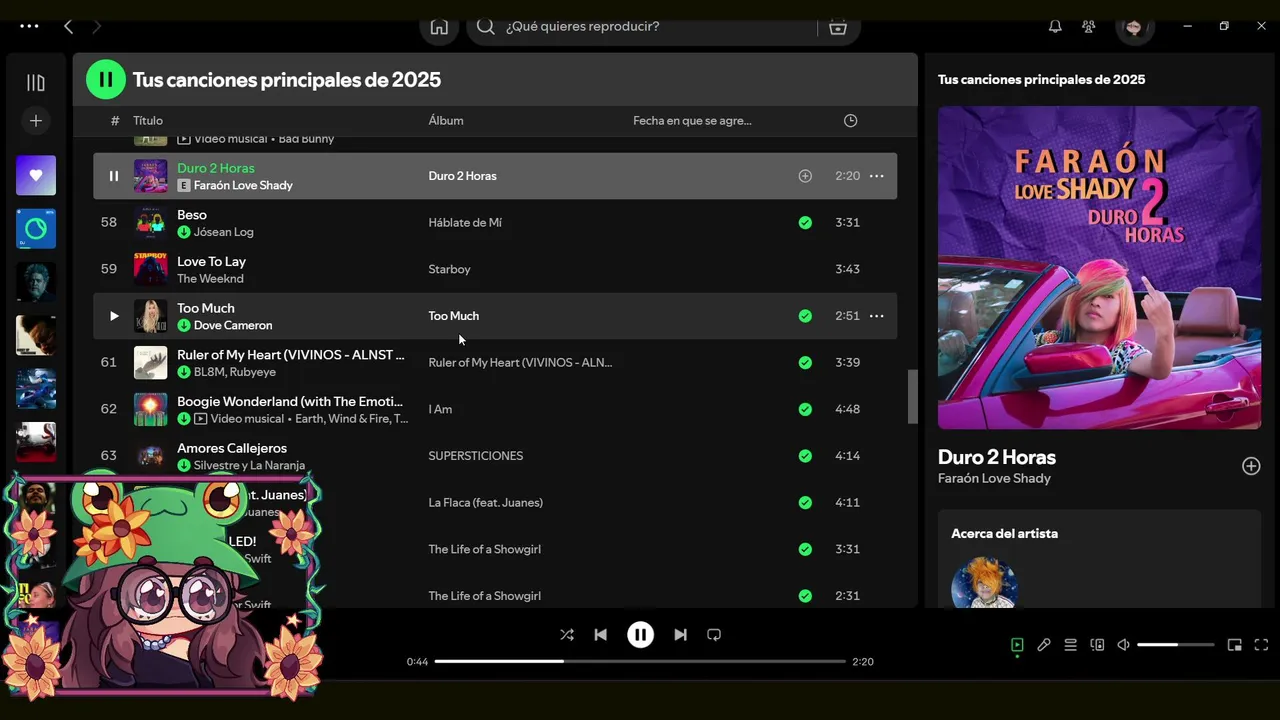Select the Love To Lay track title
This screenshot has width=1280, height=720.
click(x=211, y=261)
